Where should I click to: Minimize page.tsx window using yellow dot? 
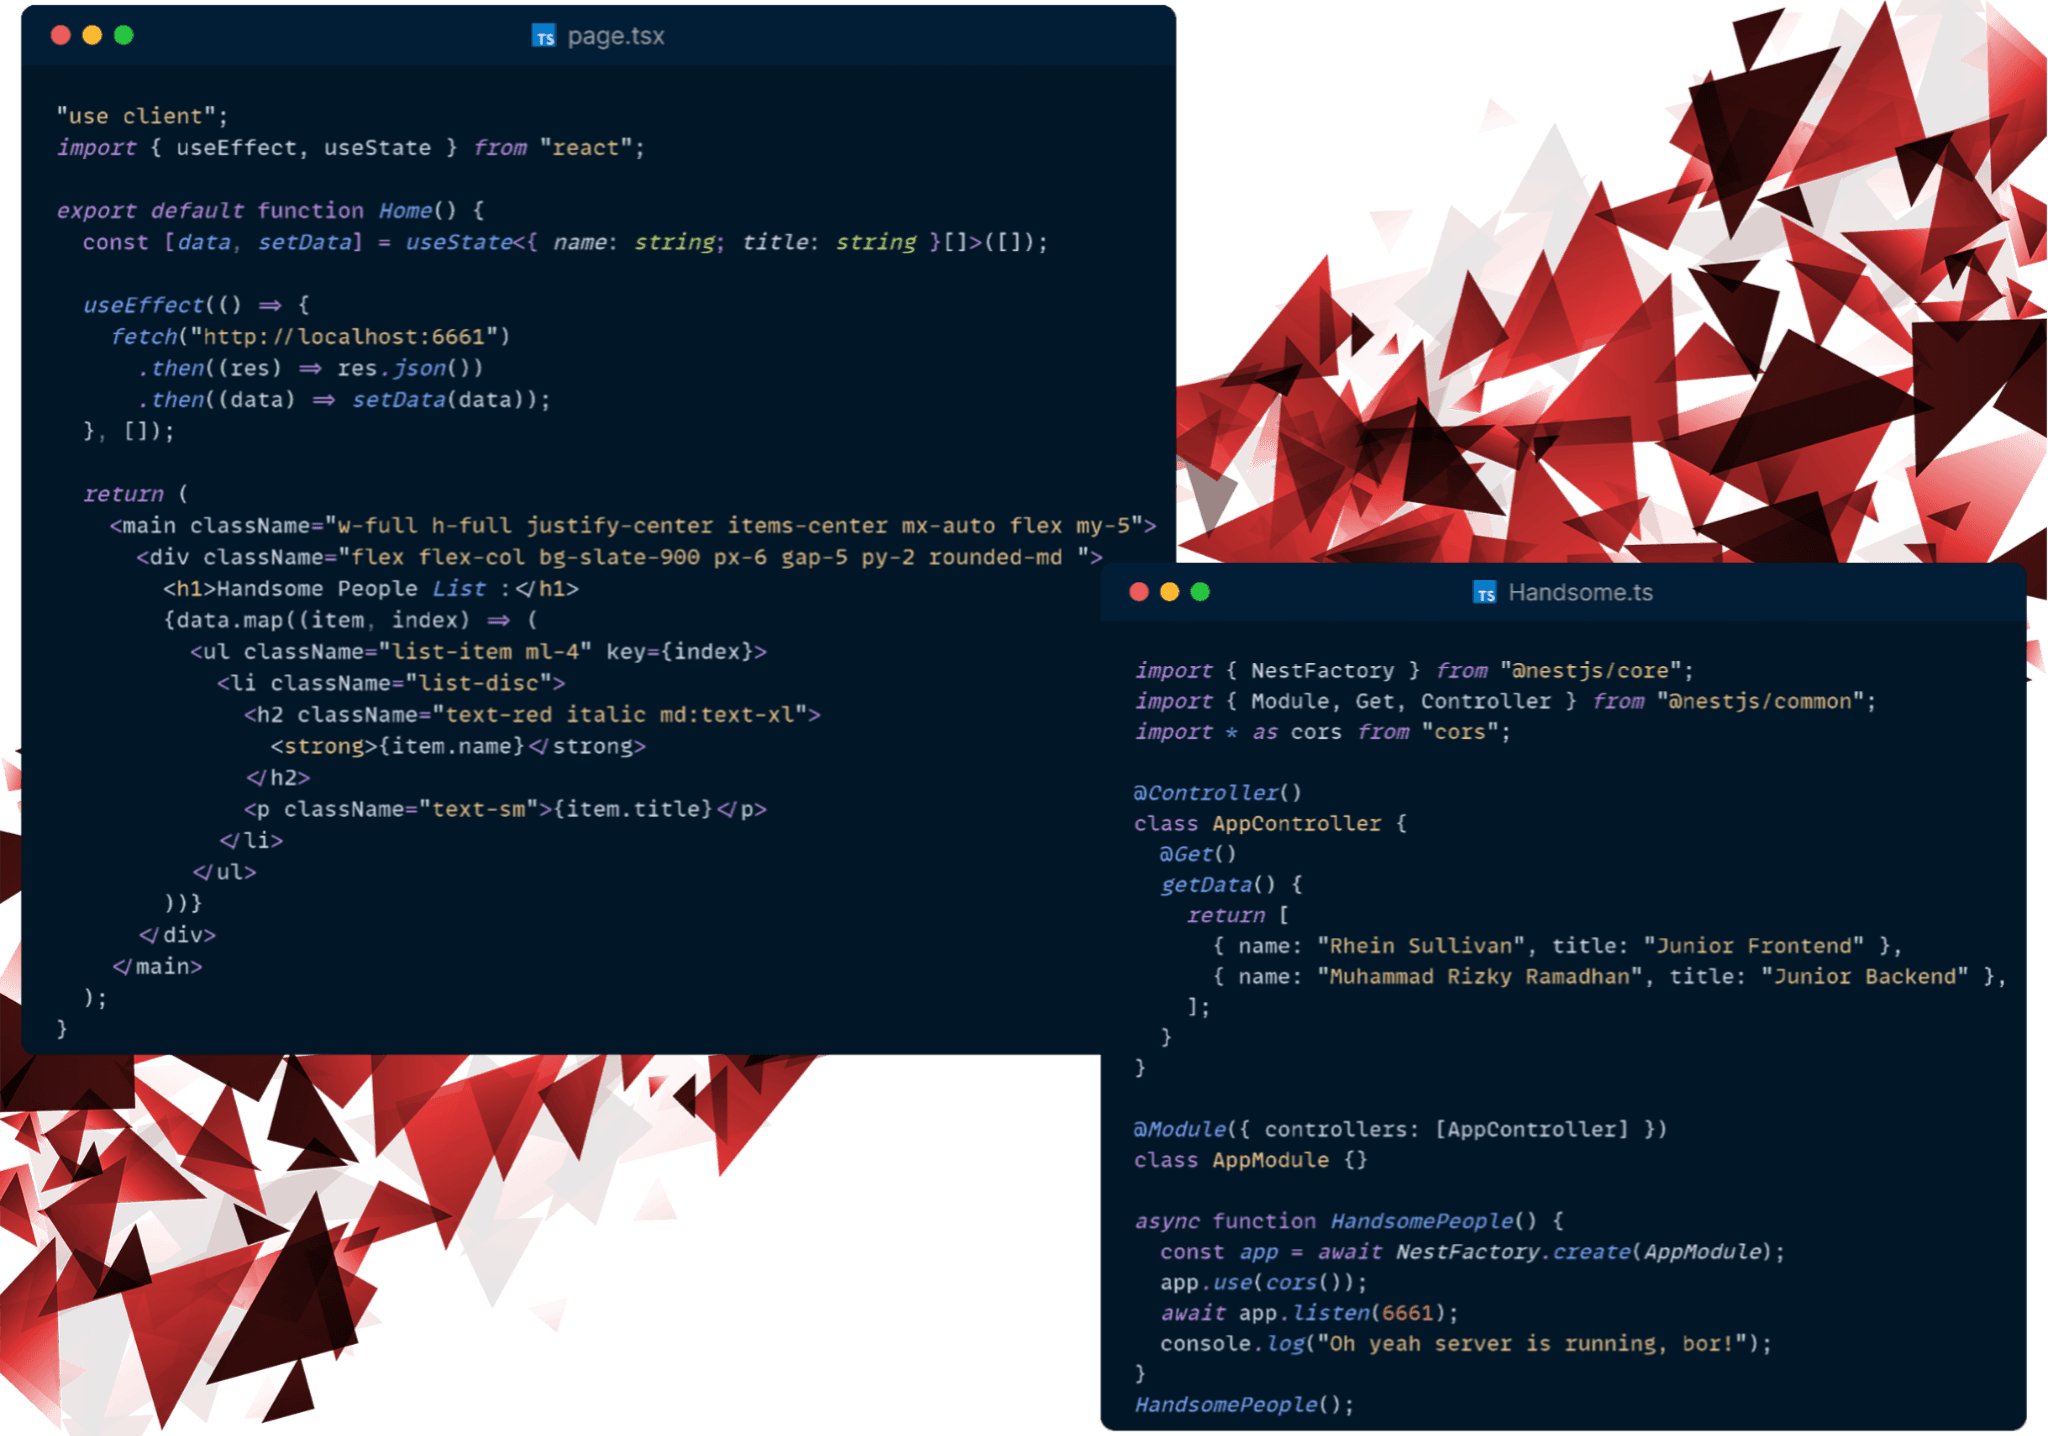[92, 36]
